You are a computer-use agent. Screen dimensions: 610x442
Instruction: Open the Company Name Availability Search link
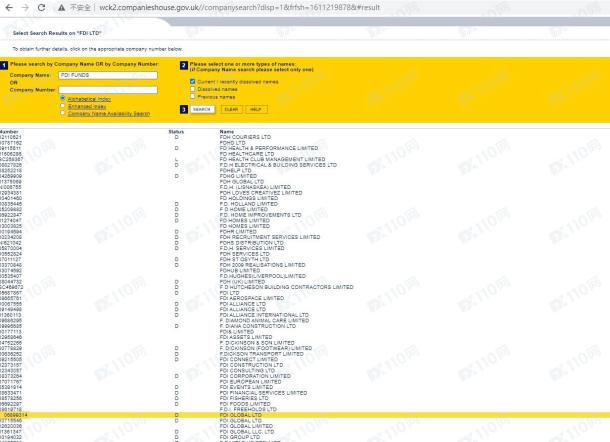pyautogui.click(x=109, y=114)
